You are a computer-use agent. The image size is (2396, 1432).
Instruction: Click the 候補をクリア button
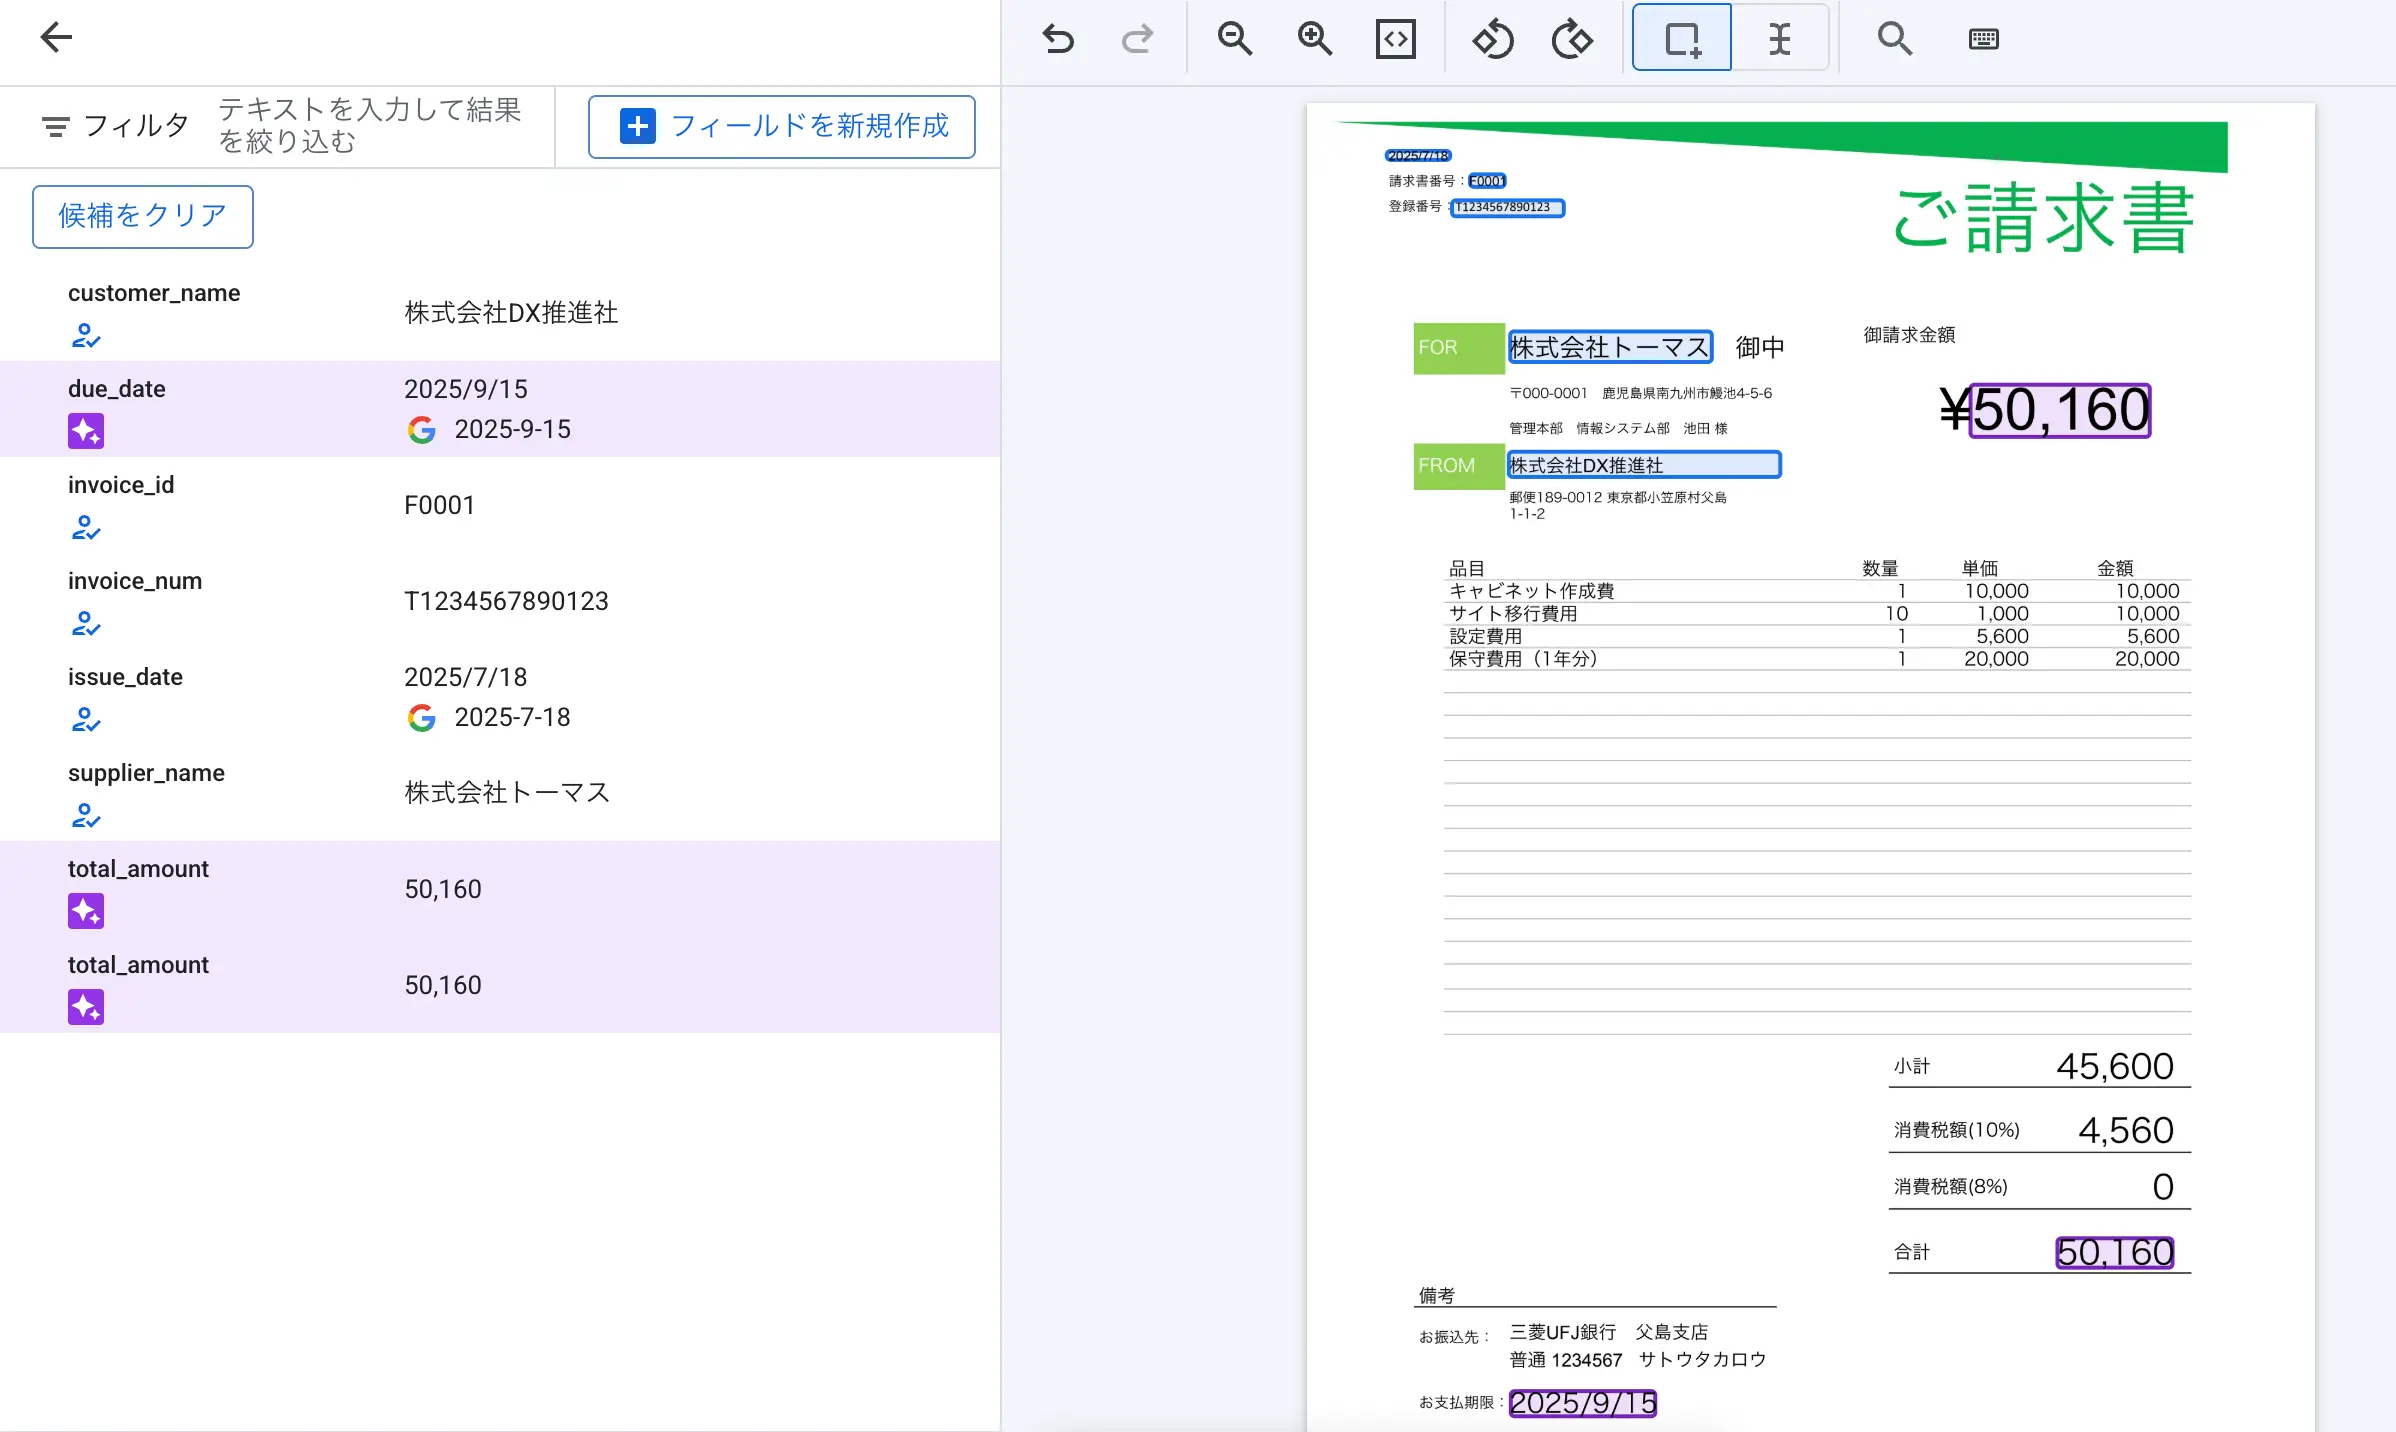[x=143, y=216]
